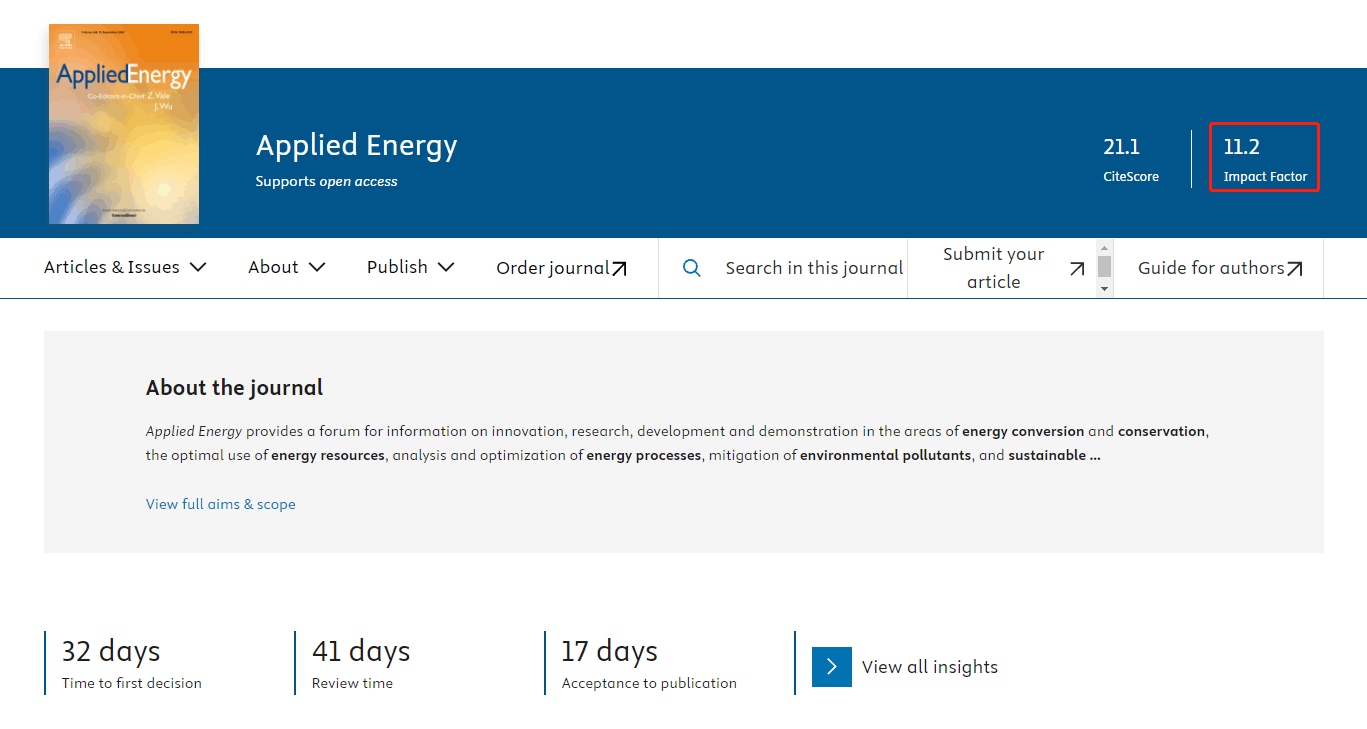Click Submit your article
The height and width of the screenshot is (729, 1367).
[x=993, y=268]
